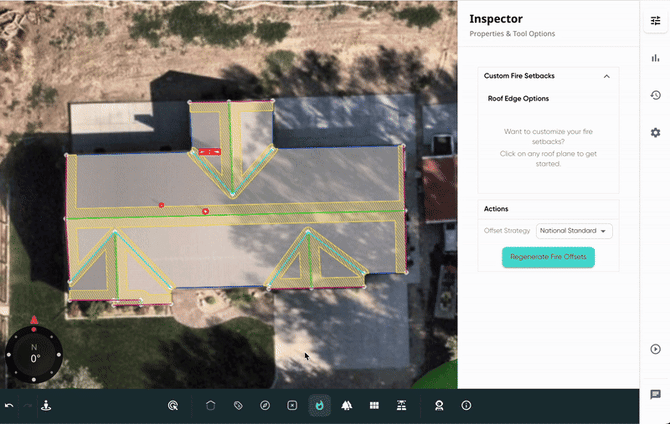This screenshot has height=424, width=670.
Task: Click Regenerate Fire Offsets button
Action: (x=548, y=257)
